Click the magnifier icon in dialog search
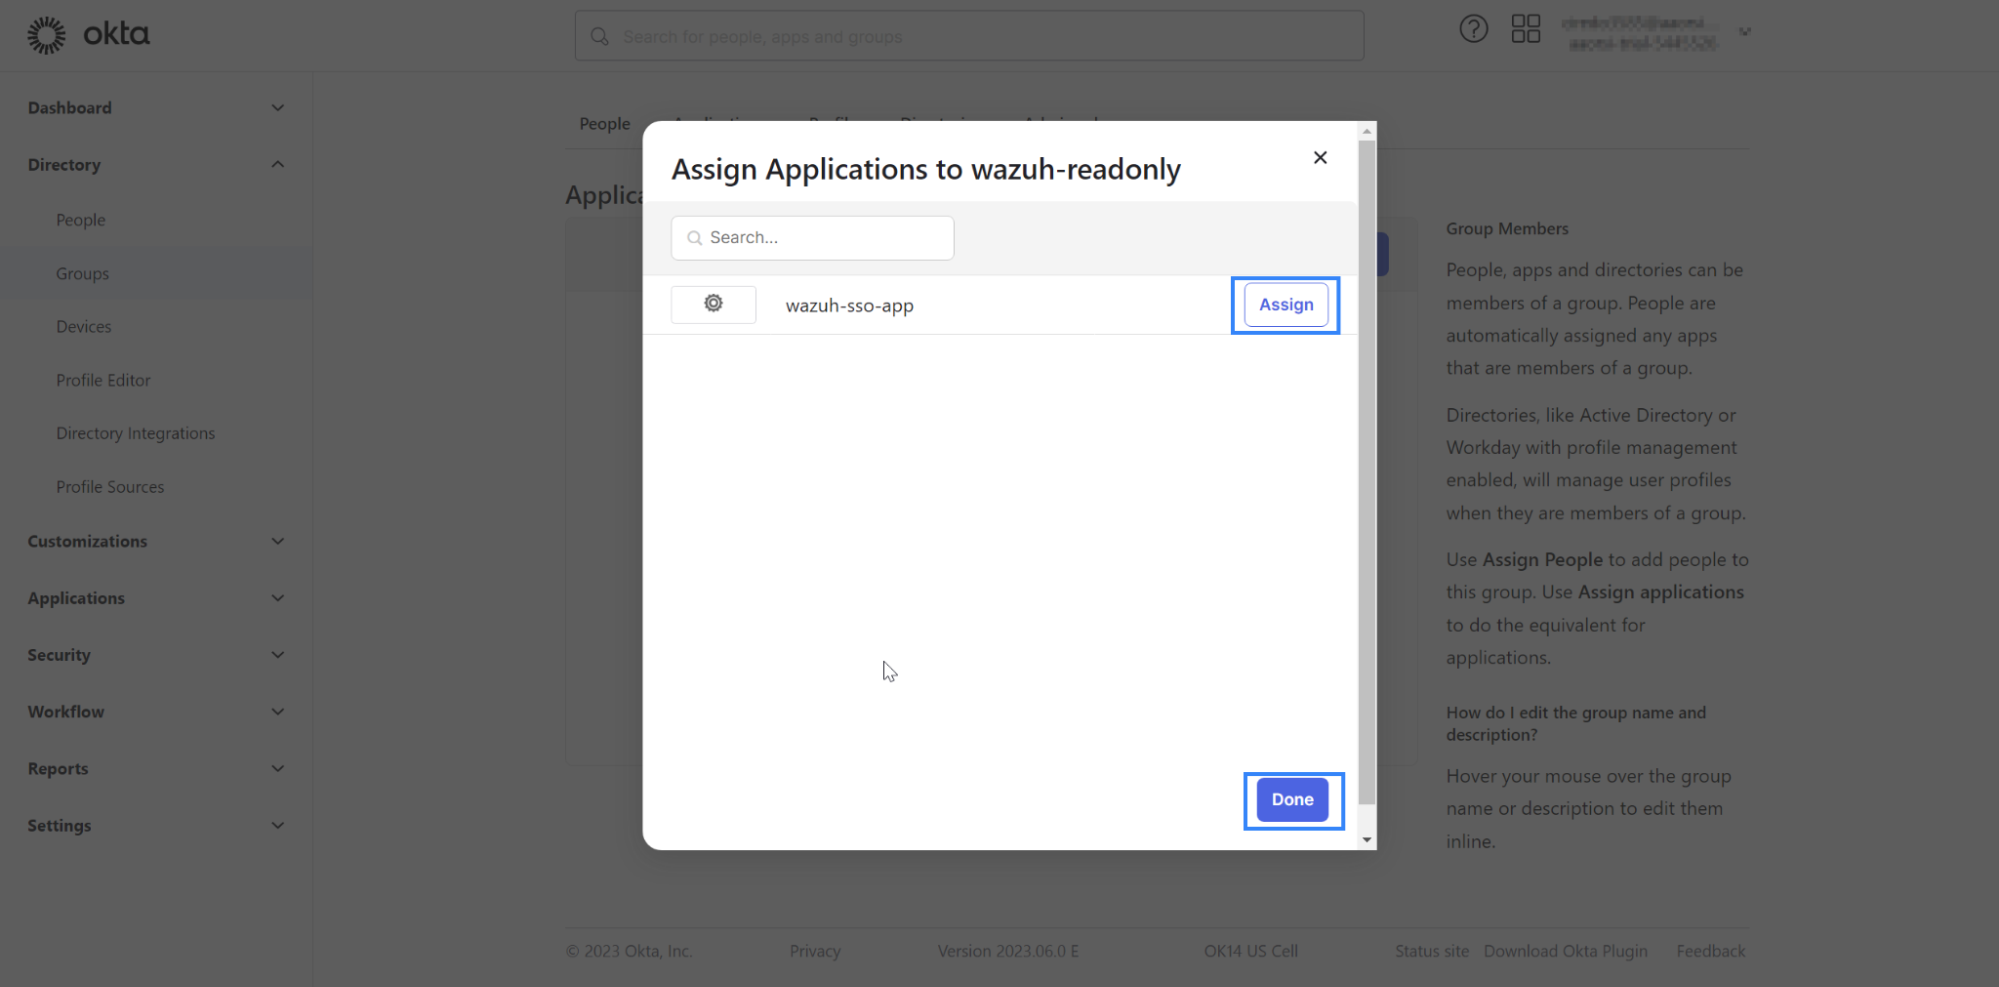This screenshot has width=1999, height=987. (694, 238)
